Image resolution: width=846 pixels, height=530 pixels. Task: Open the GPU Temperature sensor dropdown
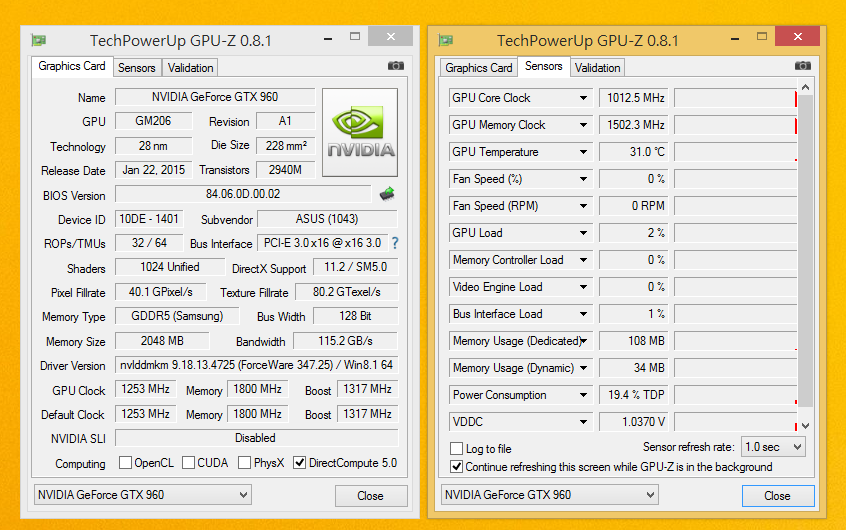[x=583, y=152]
